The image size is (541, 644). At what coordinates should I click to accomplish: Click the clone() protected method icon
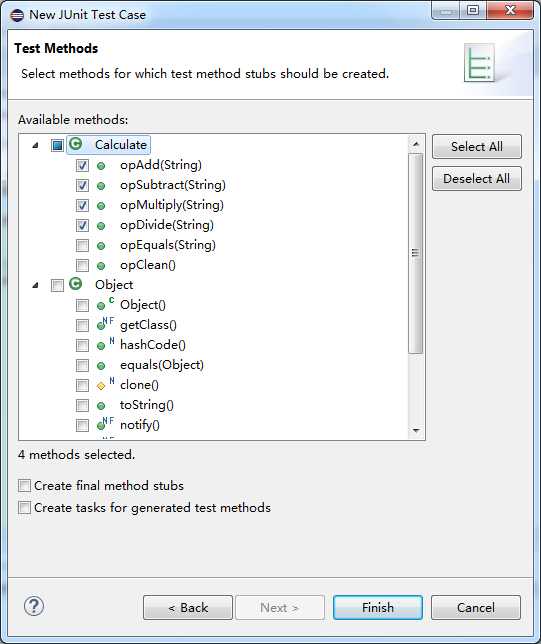pos(105,384)
